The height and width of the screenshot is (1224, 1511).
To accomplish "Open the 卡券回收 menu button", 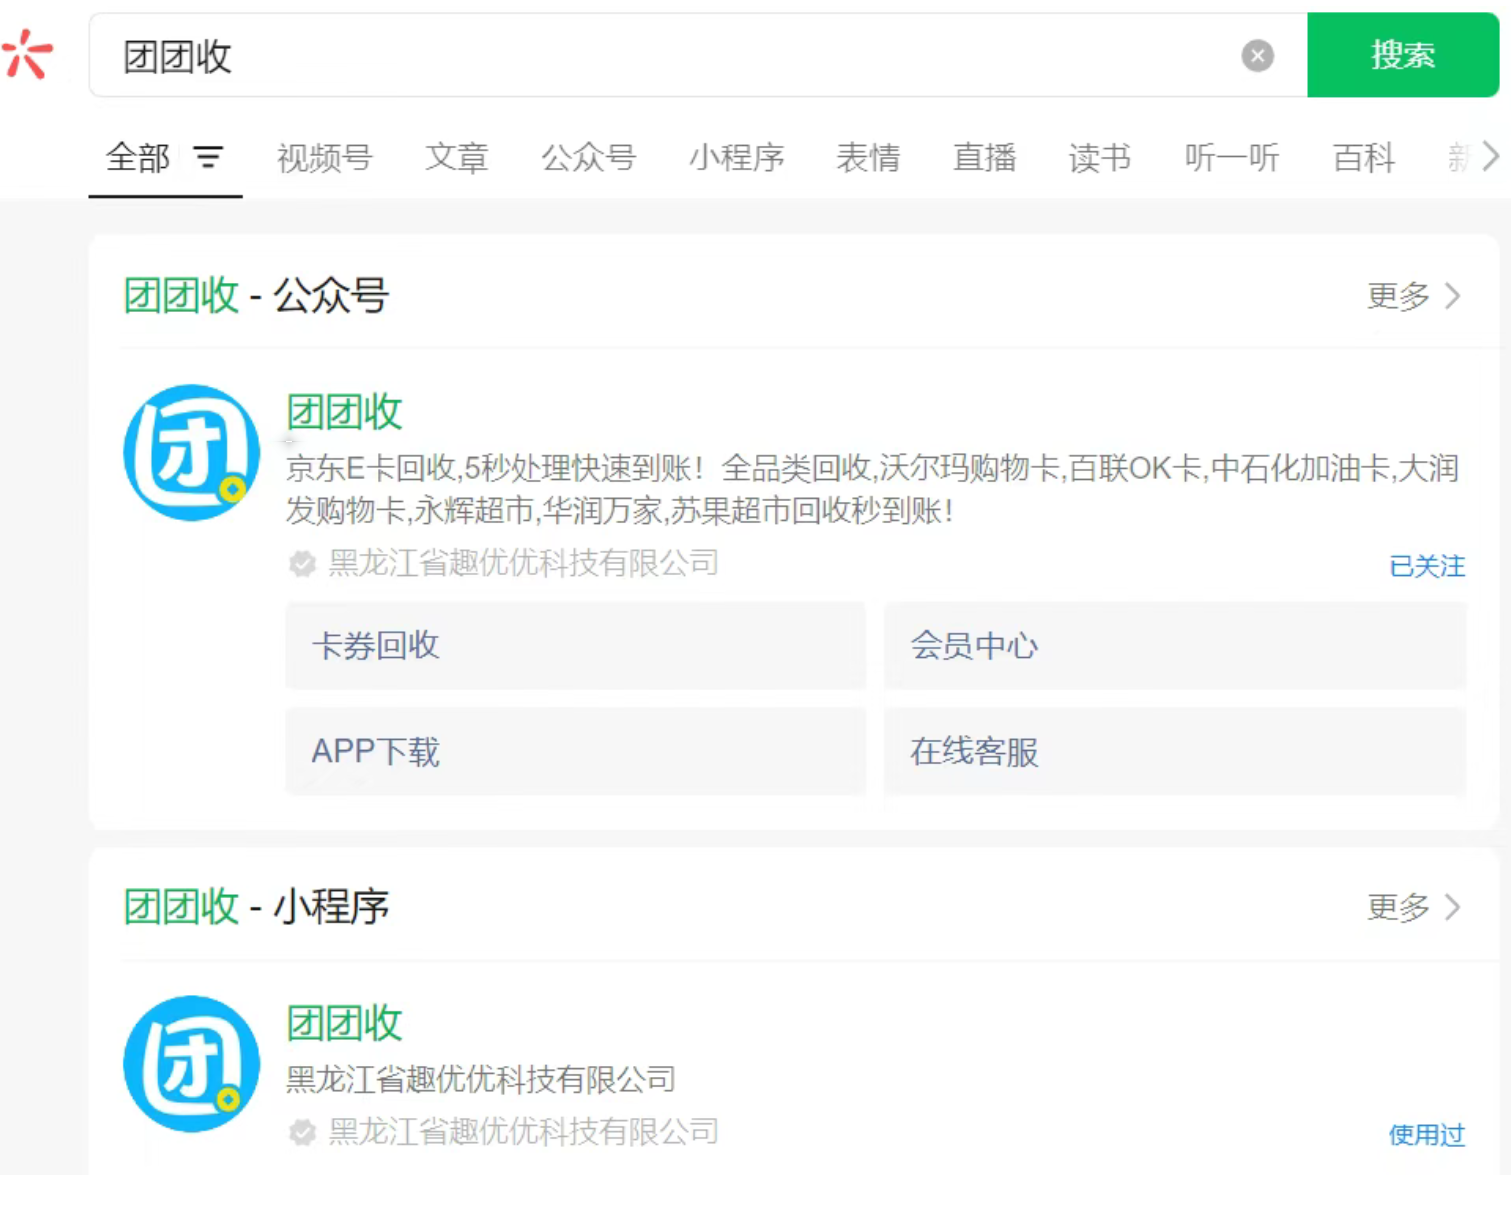I will [576, 646].
